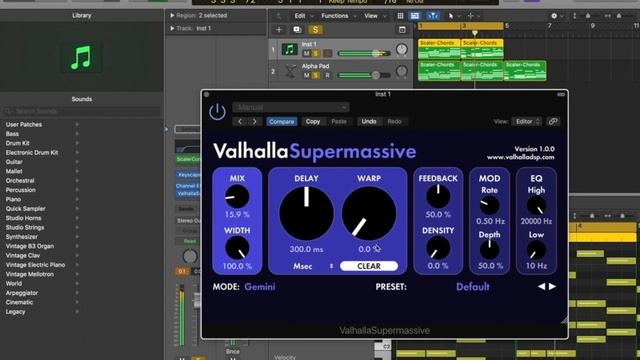Click the tracks area settings gear icon
Image resolution: width=640 pixels, height=360 pixels.
pyautogui.click(x=554, y=16)
